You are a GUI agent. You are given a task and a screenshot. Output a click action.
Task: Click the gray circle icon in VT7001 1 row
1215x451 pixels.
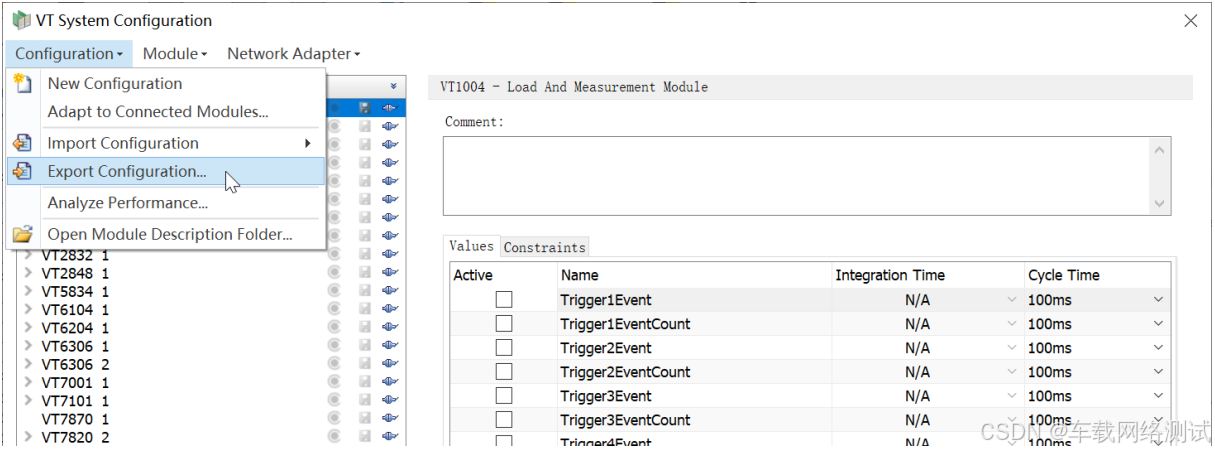[x=334, y=383]
